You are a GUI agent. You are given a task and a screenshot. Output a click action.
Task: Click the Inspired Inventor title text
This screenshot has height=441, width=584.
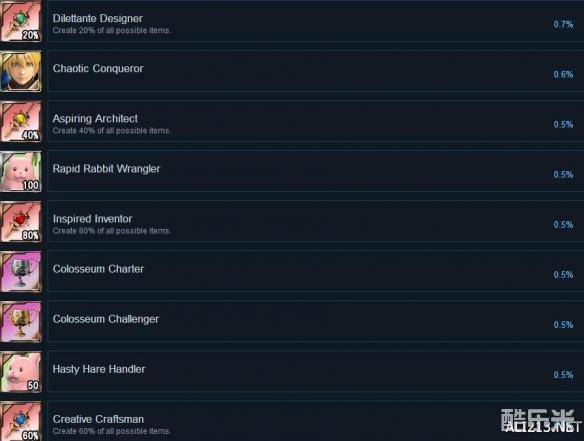[x=92, y=219]
